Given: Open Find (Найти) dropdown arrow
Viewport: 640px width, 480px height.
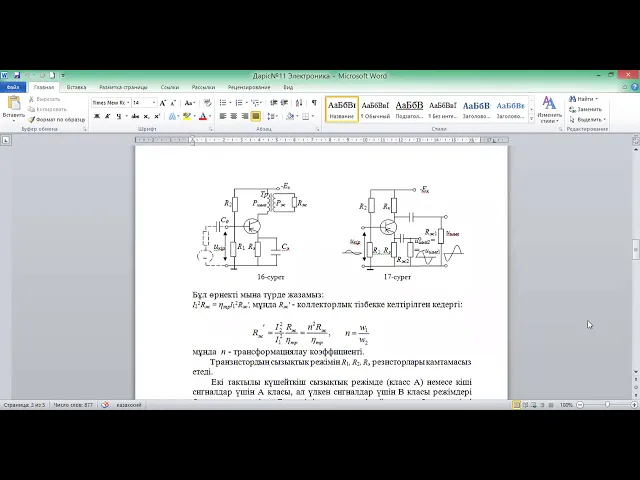Looking at the screenshot, I should coord(597,99).
